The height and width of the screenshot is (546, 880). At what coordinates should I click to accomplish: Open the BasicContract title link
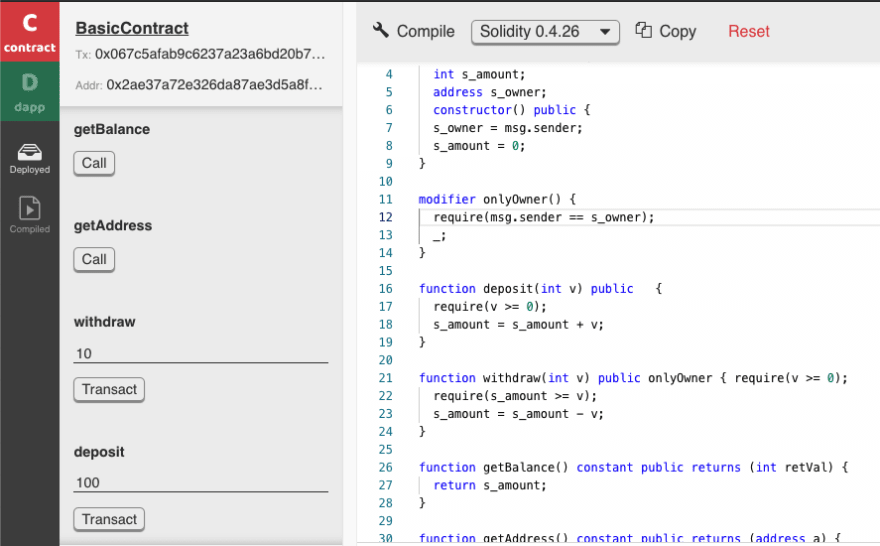(x=132, y=28)
